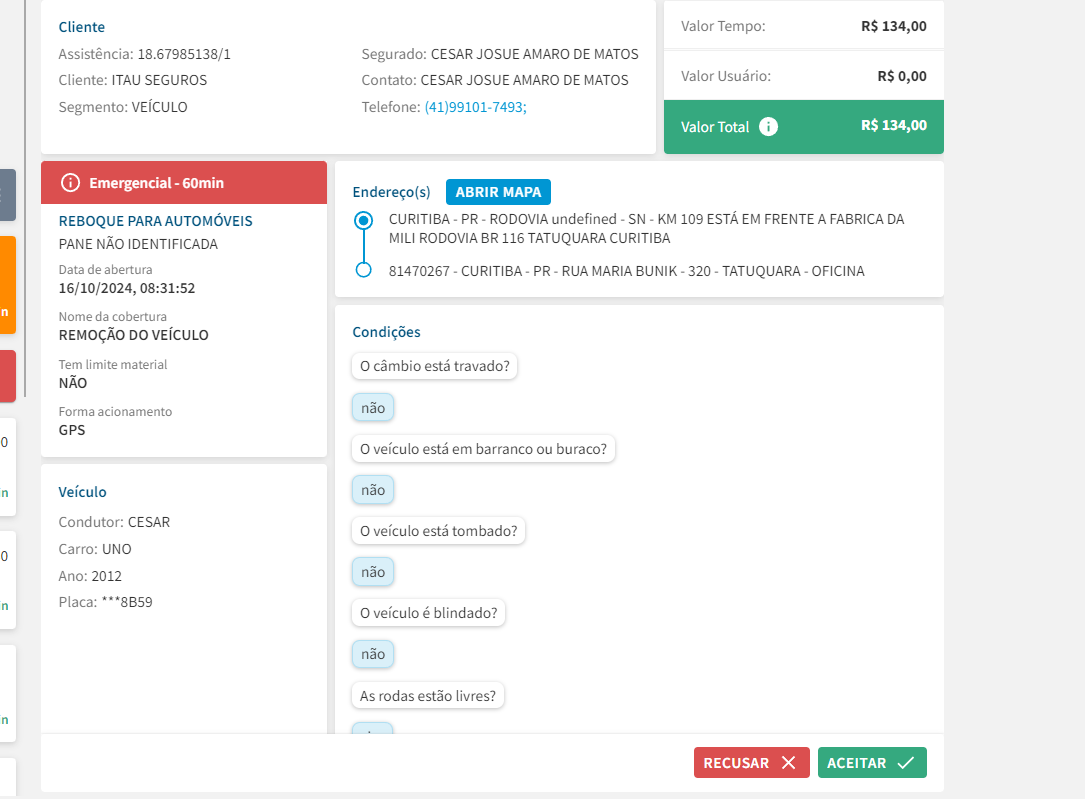Open the gray card in left sidebar
The image size is (1085, 799).
[7, 195]
